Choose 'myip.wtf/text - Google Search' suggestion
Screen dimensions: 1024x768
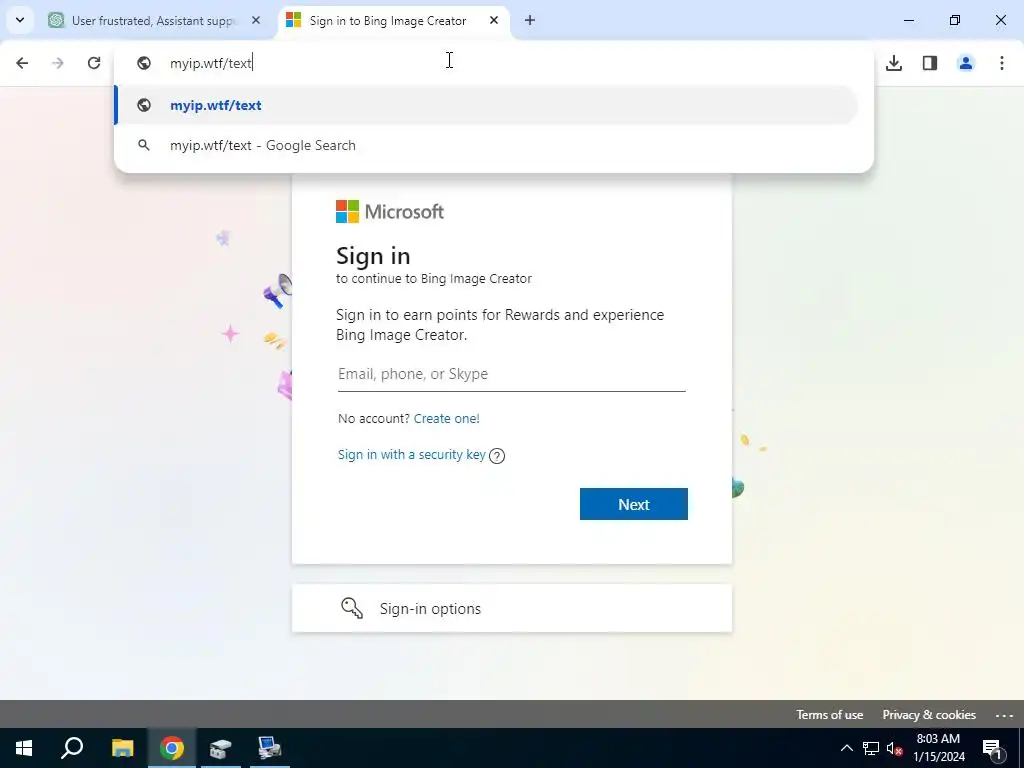click(486, 145)
